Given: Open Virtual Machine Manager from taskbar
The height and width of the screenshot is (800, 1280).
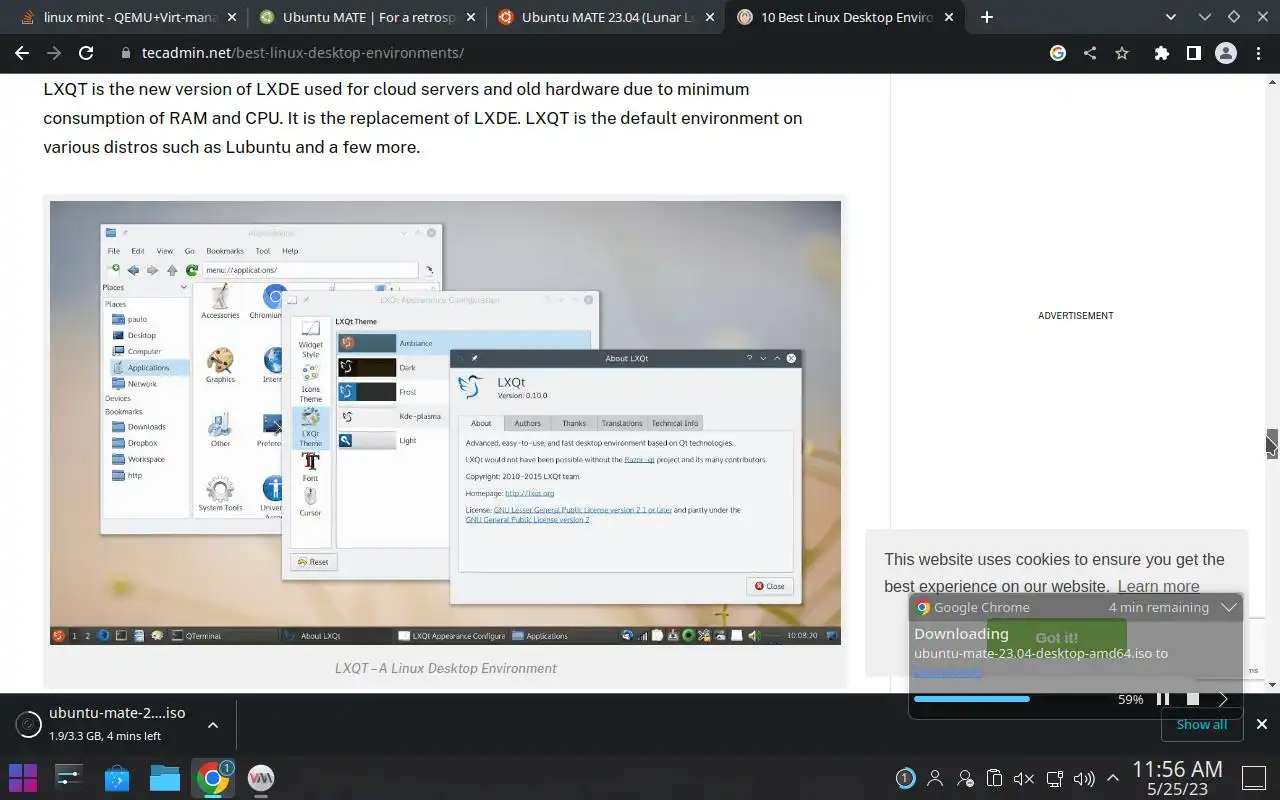Looking at the screenshot, I should tap(261, 777).
